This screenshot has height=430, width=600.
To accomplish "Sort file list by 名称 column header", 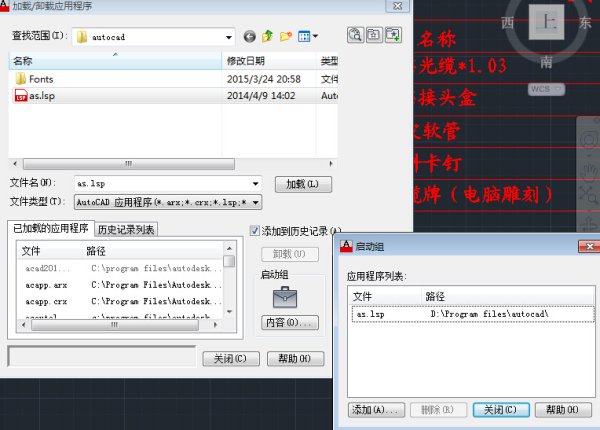I will pyautogui.click(x=115, y=60).
